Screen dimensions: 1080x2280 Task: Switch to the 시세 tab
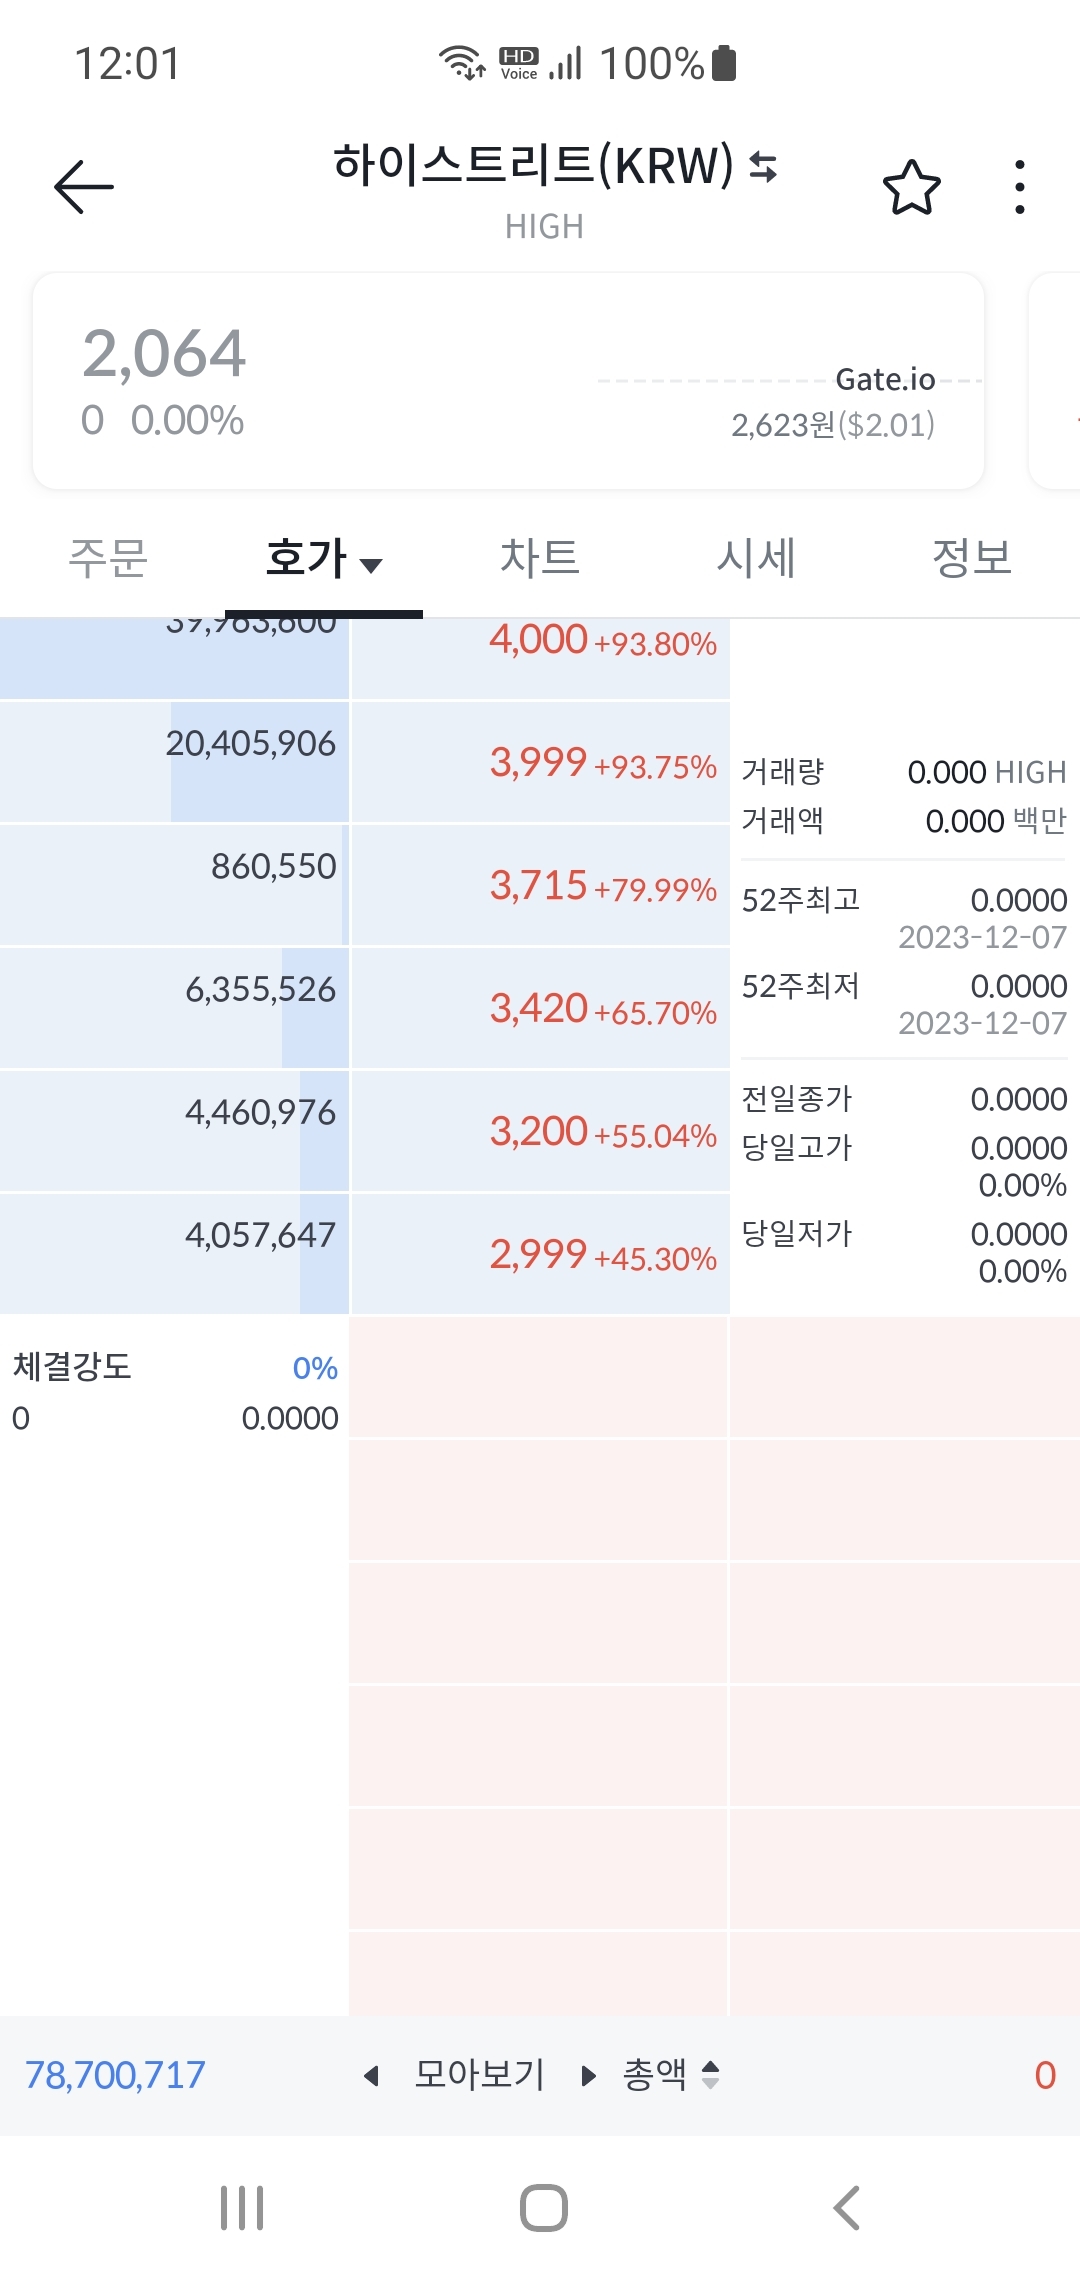coord(756,558)
